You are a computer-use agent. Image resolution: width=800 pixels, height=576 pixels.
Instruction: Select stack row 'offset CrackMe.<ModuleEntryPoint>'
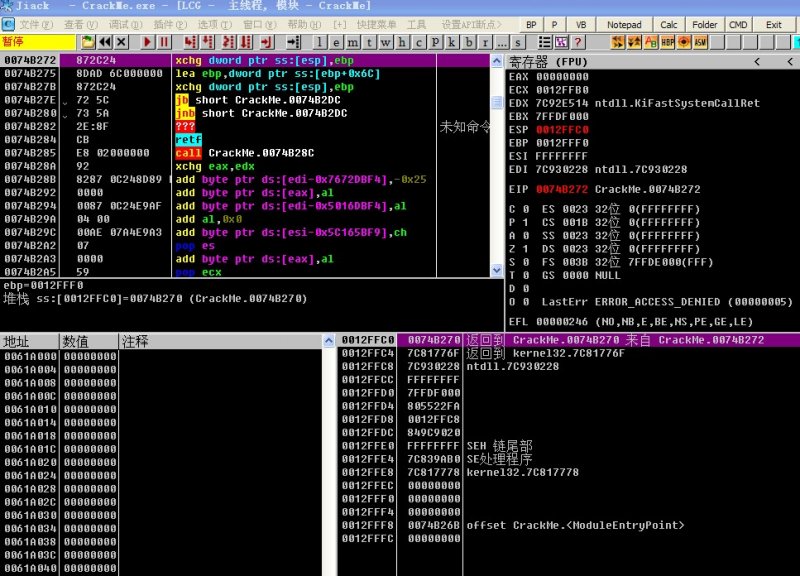(x=568, y=525)
